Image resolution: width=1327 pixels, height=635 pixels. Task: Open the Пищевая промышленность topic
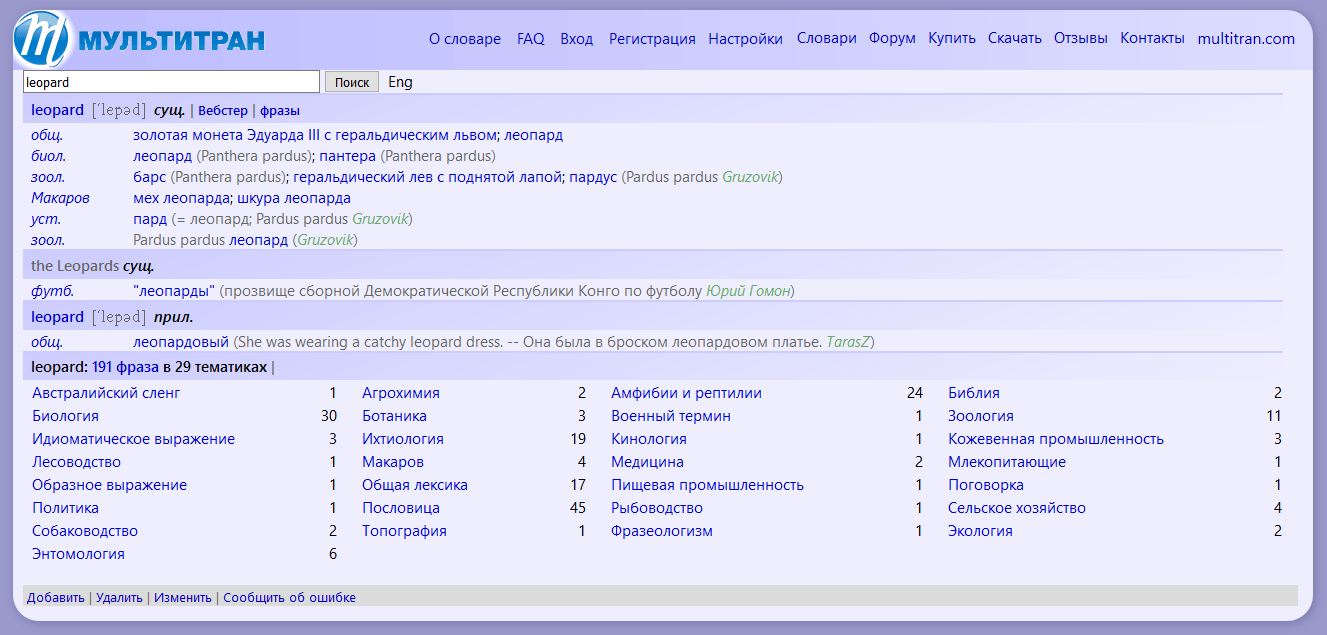pos(707,485)
